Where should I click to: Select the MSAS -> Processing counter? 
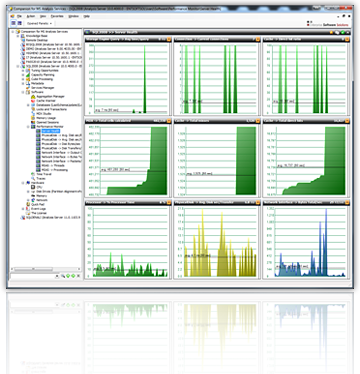pos(55,170)
